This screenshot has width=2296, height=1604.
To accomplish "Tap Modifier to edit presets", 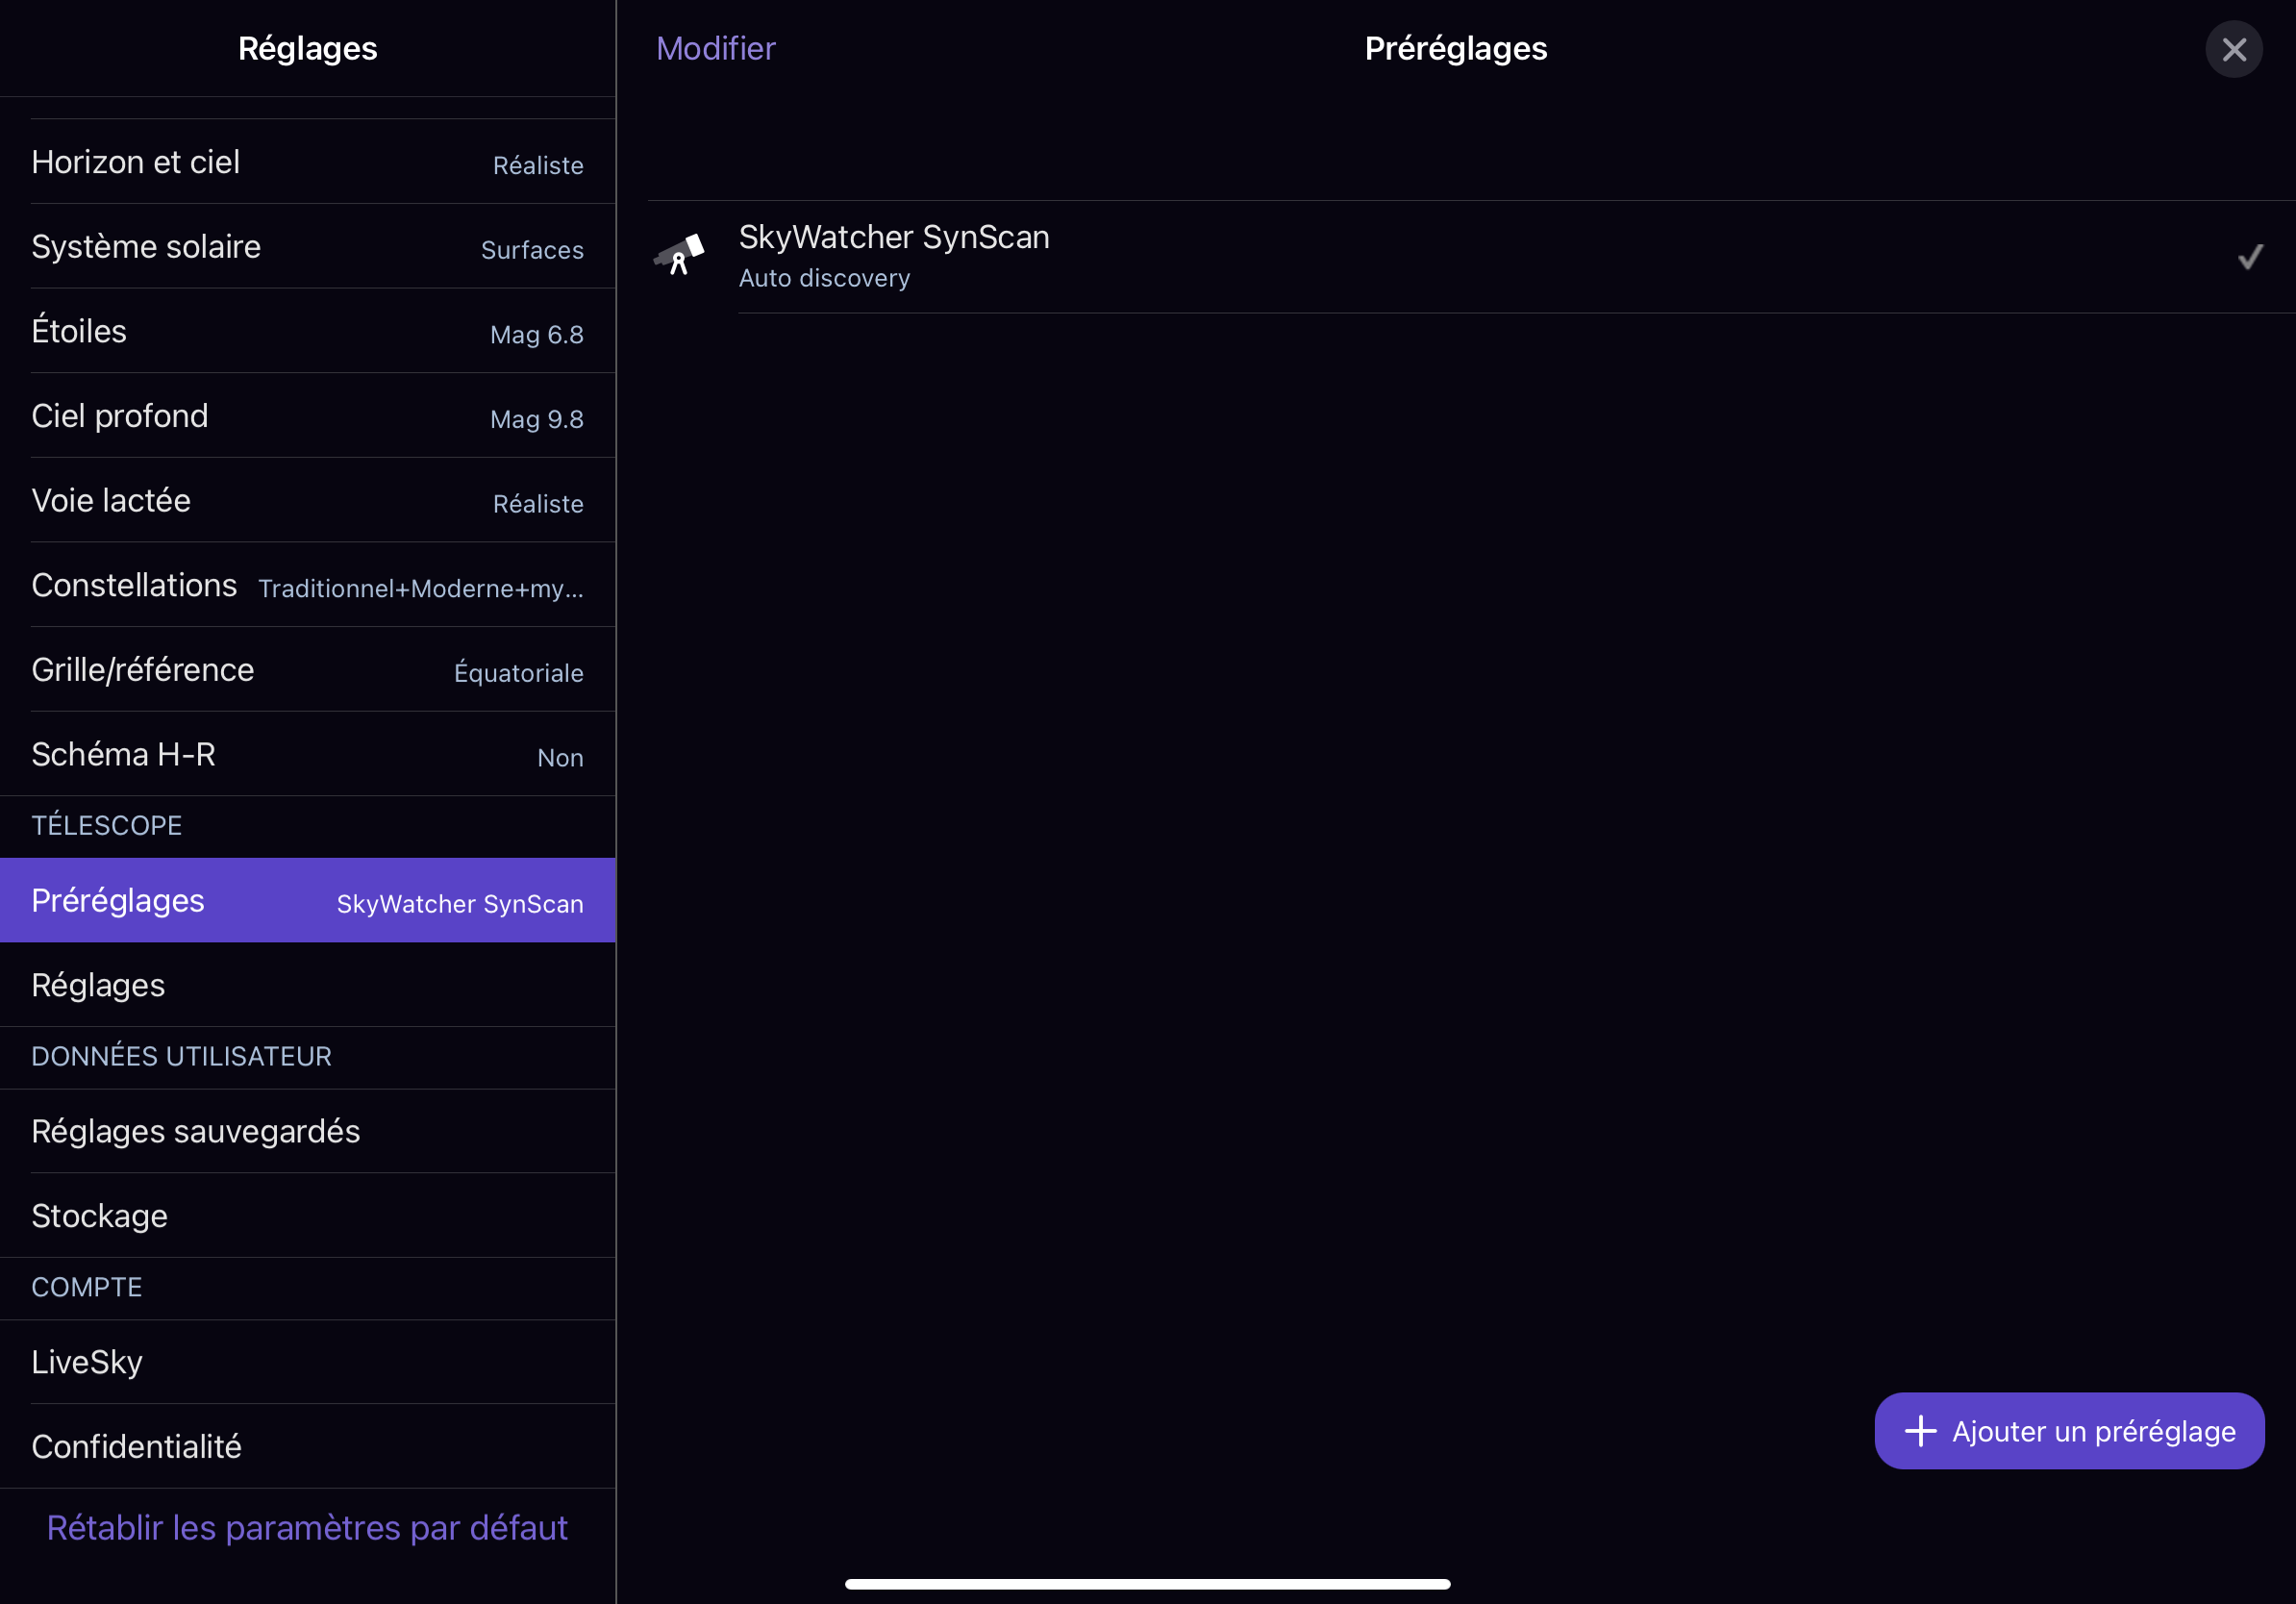I will click(x=715, y=49).
